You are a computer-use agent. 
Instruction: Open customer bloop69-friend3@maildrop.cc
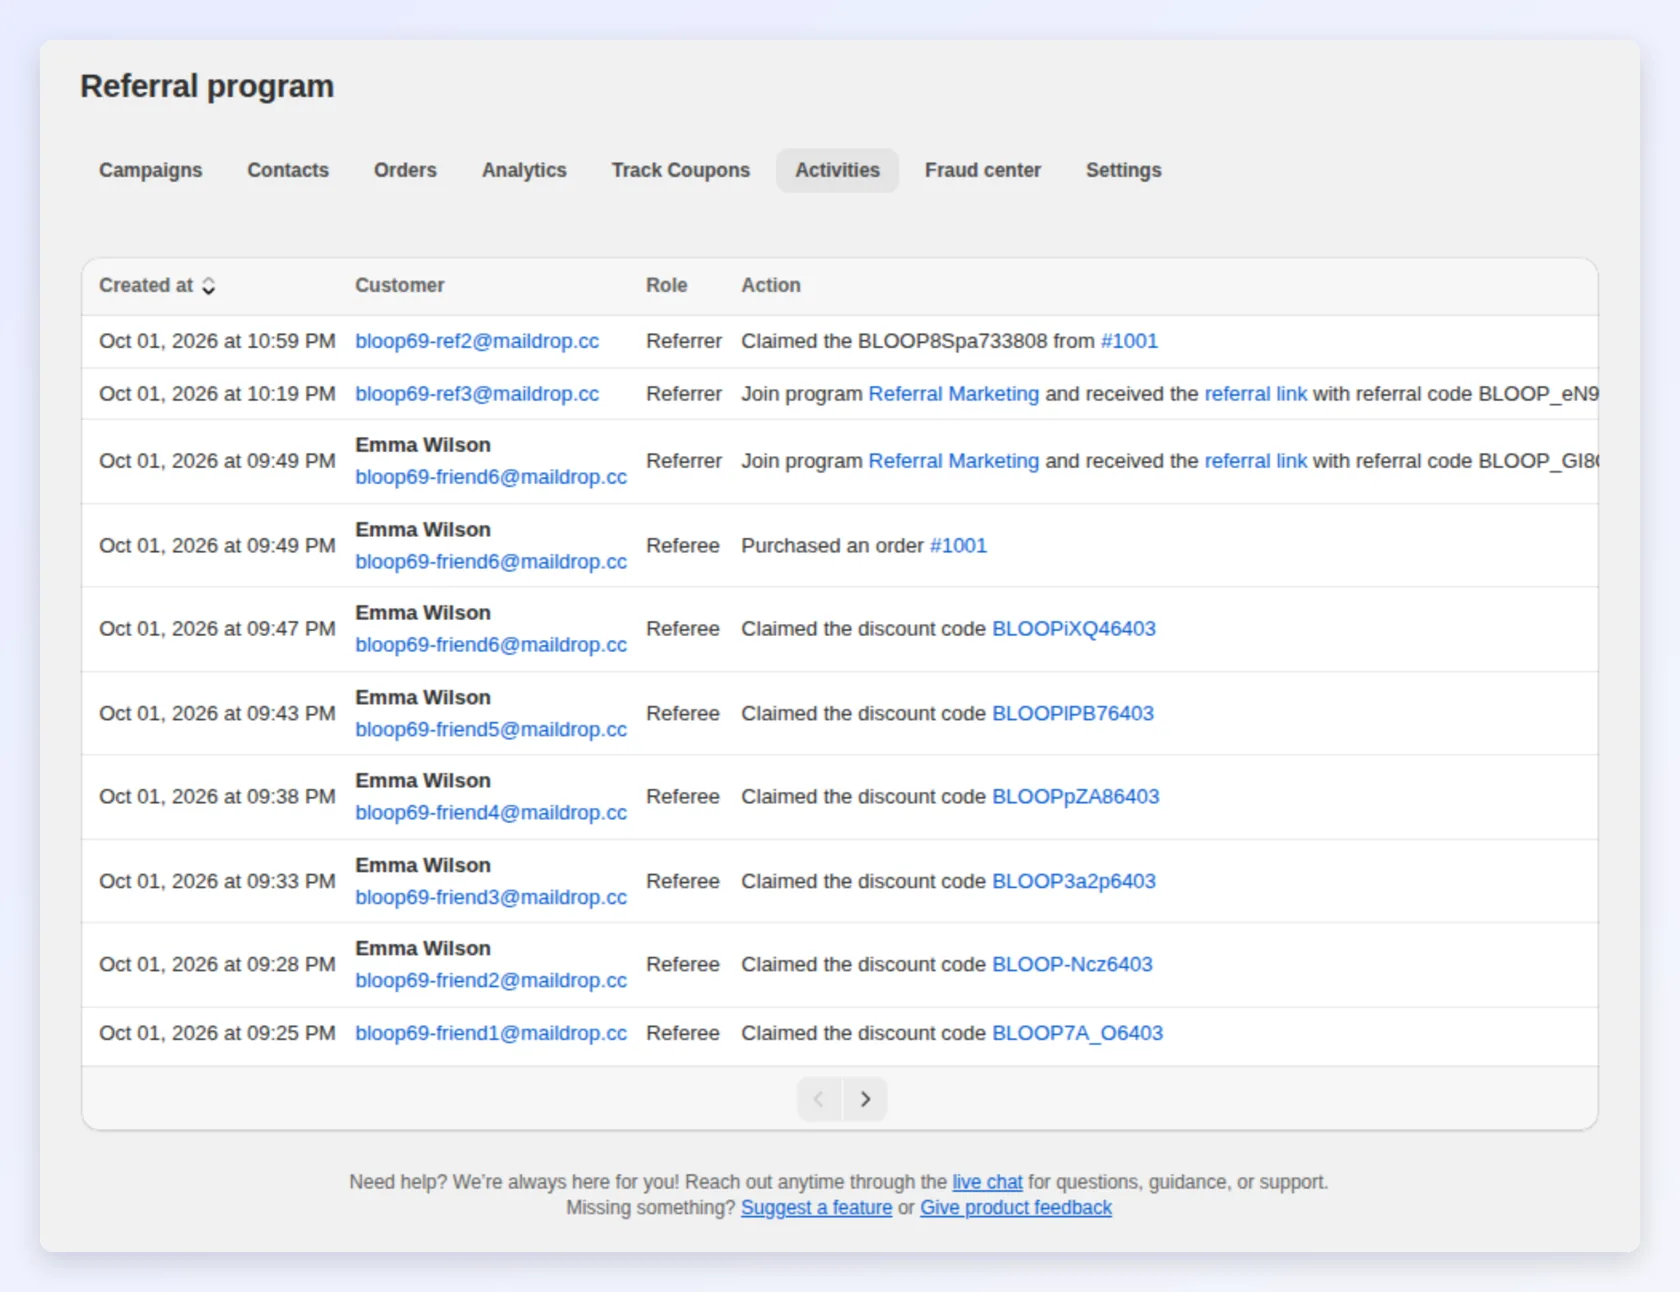click(x=491, y=898)
